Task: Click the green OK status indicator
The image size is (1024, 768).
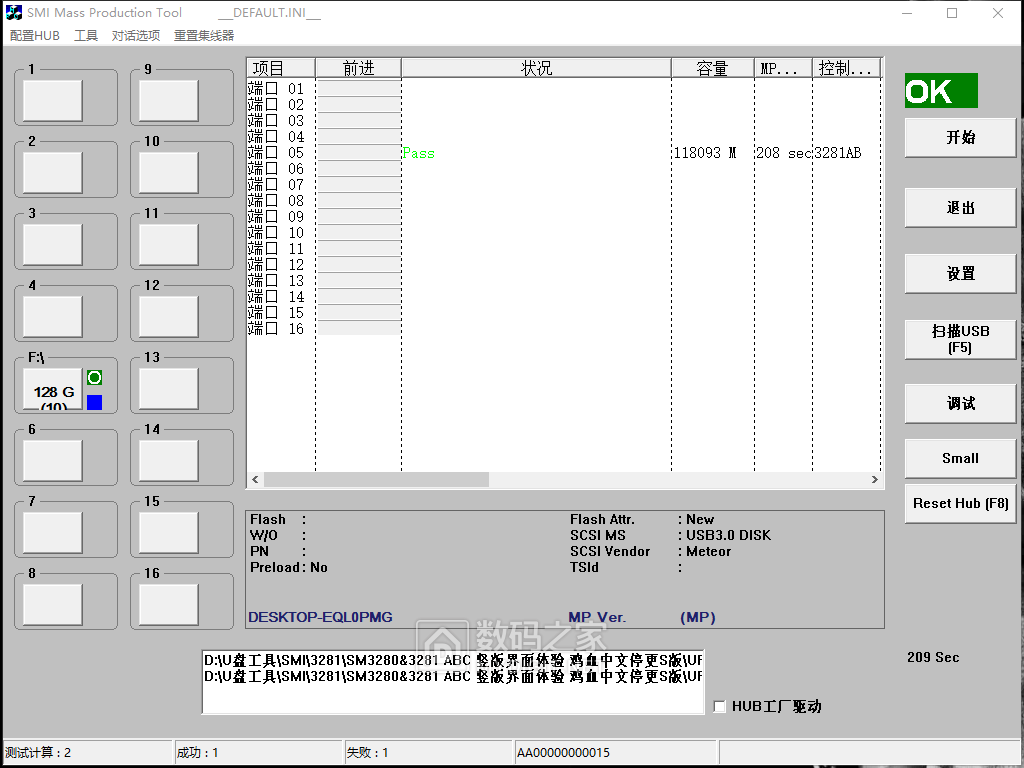Action: [940, 91]
